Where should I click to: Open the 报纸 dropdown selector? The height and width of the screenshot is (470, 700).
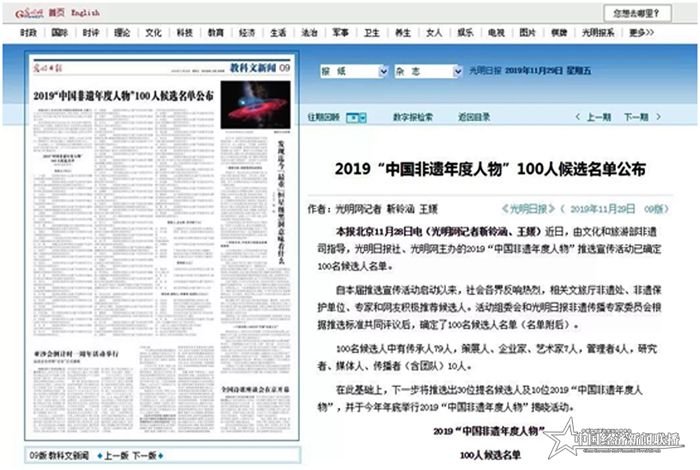point(351,73)
